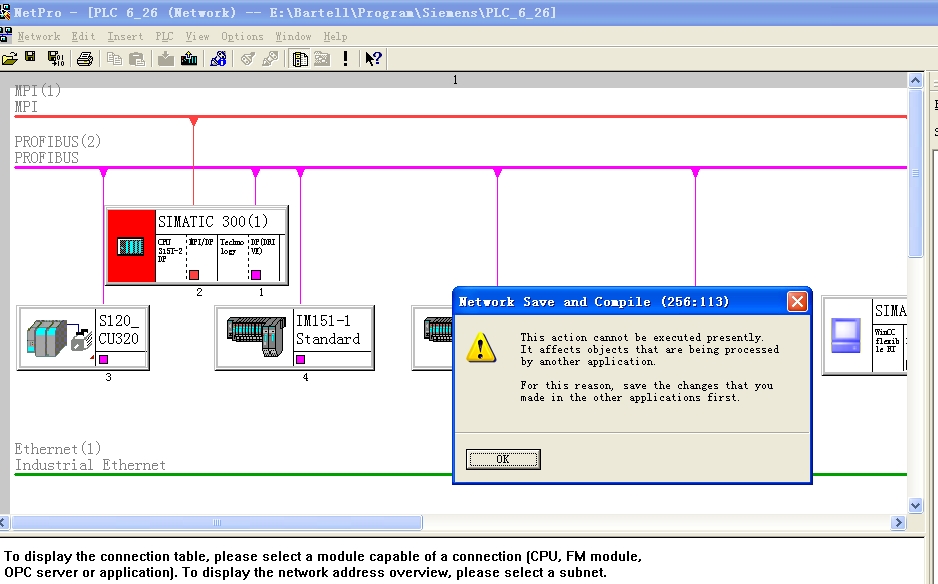The width and height of the screenshot is (938, 584).
Task: Click vertical scrollbar up arrow
Action: coord(915,80)
